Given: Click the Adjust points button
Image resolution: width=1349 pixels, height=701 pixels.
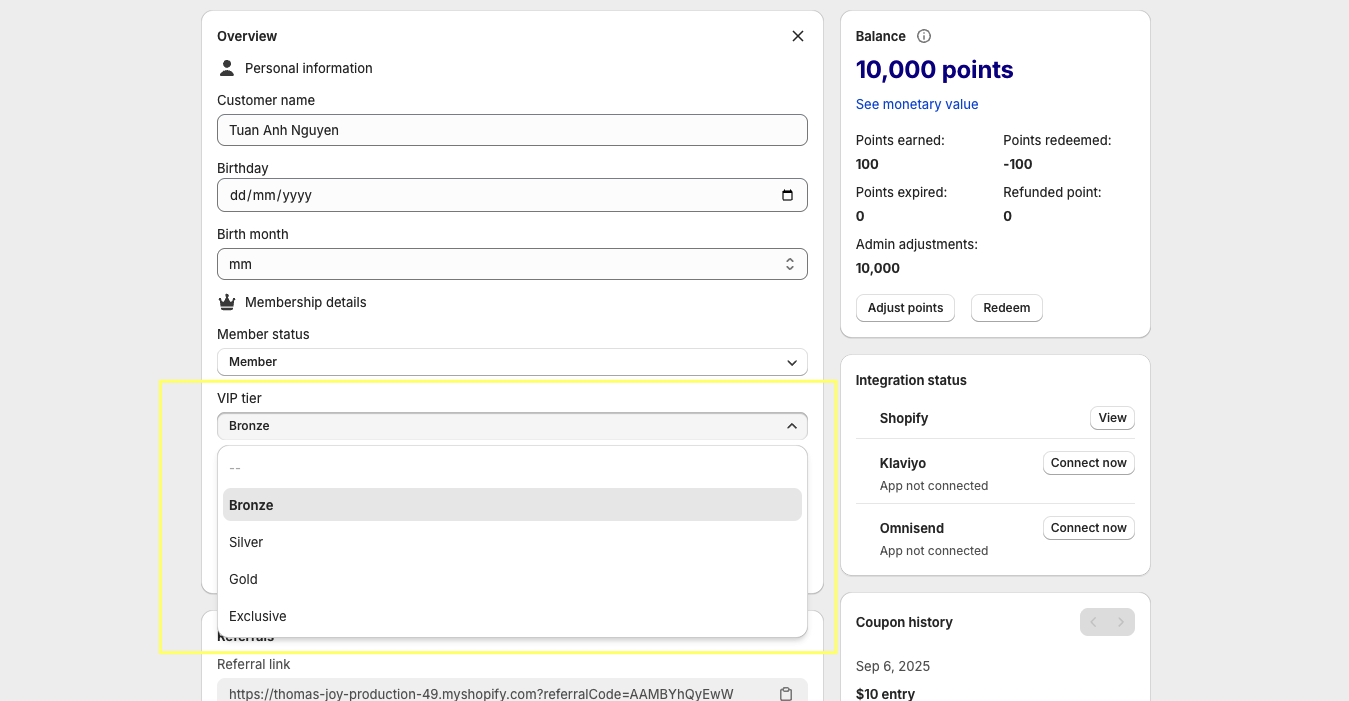Looking at the screenshot, I should tap(905, 308).
